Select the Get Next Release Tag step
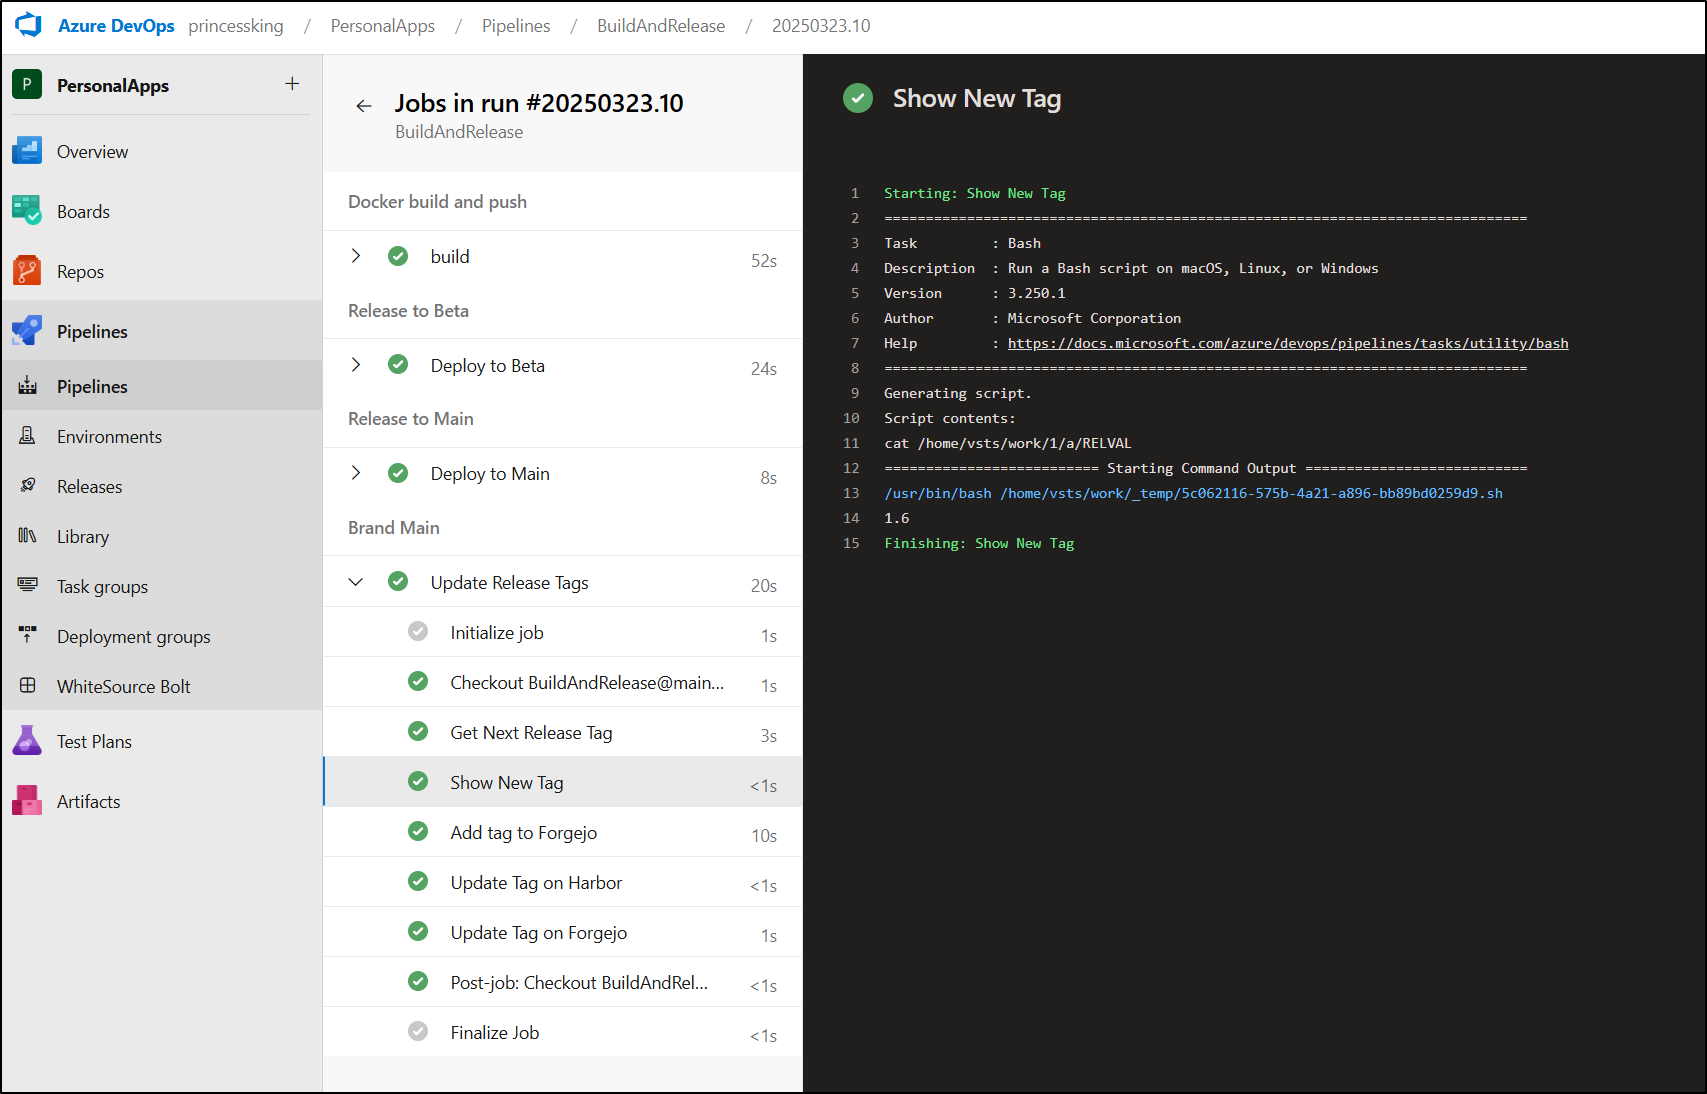Image resolution: width=1707 pixels, height=1094 pixels. (563, 732)
